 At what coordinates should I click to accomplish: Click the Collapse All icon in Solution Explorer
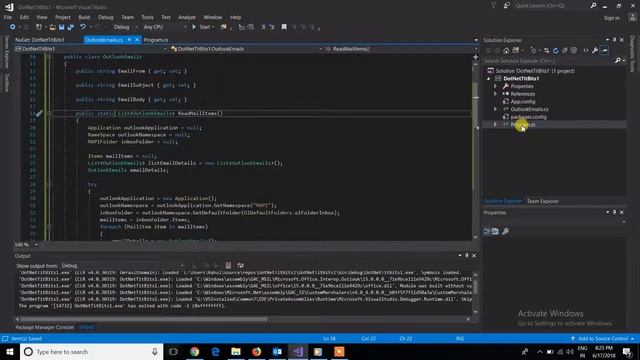coord(564,51)
